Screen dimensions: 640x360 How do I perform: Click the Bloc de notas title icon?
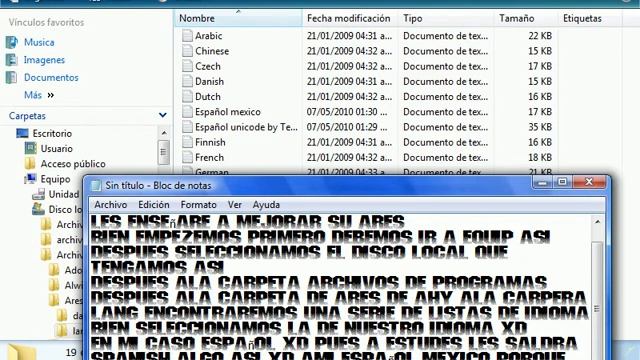(96, 186)
